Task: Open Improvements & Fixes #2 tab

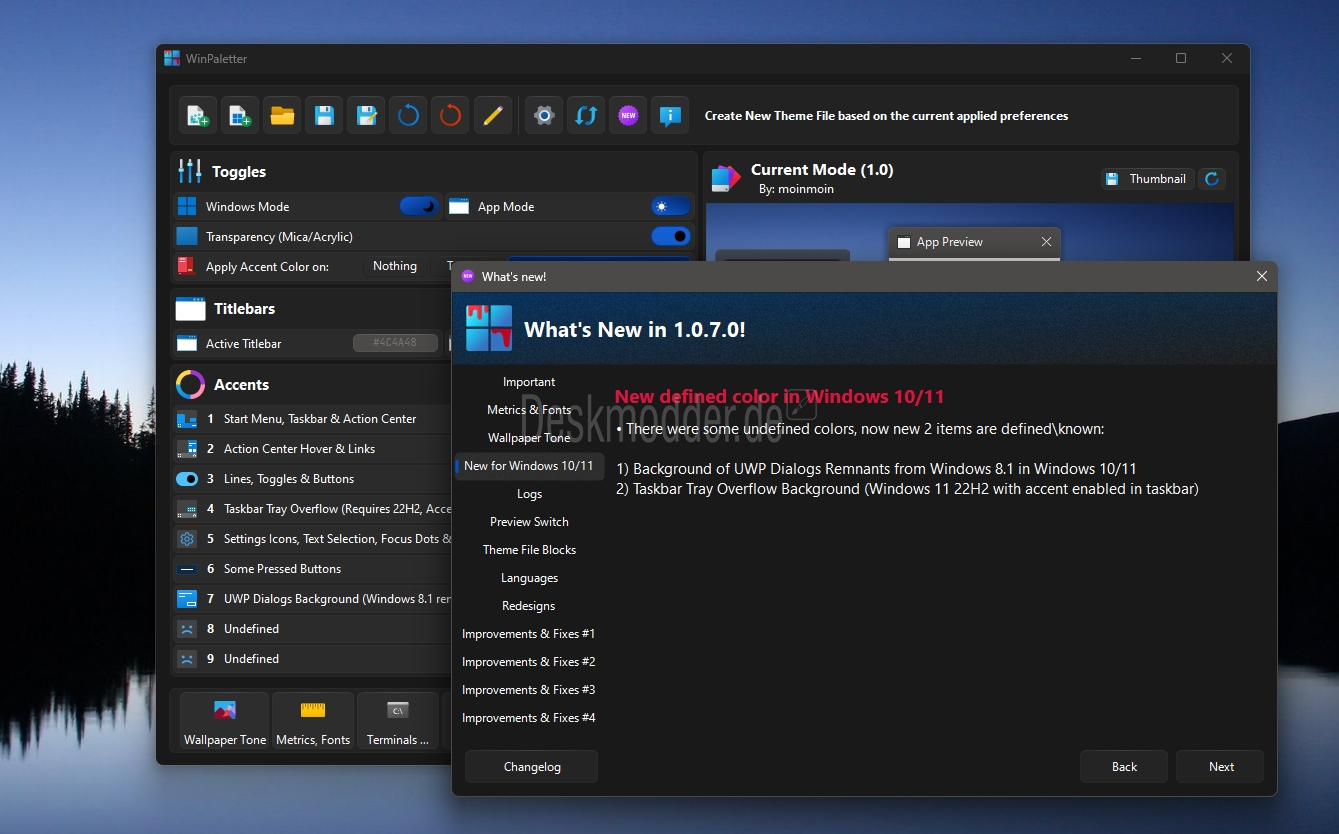Action: [x=529, y=662]
